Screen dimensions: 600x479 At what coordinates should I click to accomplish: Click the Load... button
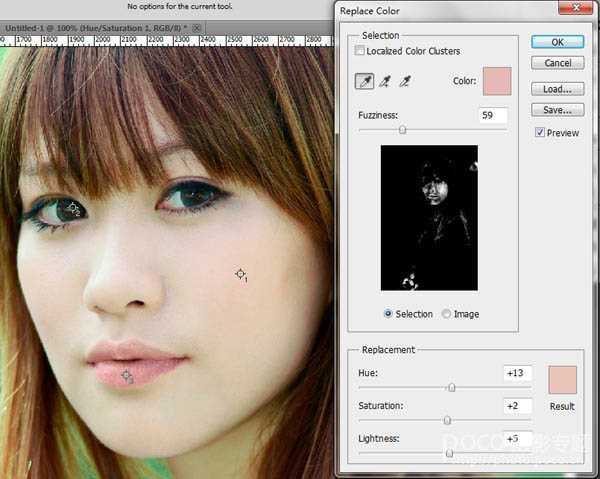[557, 89]
